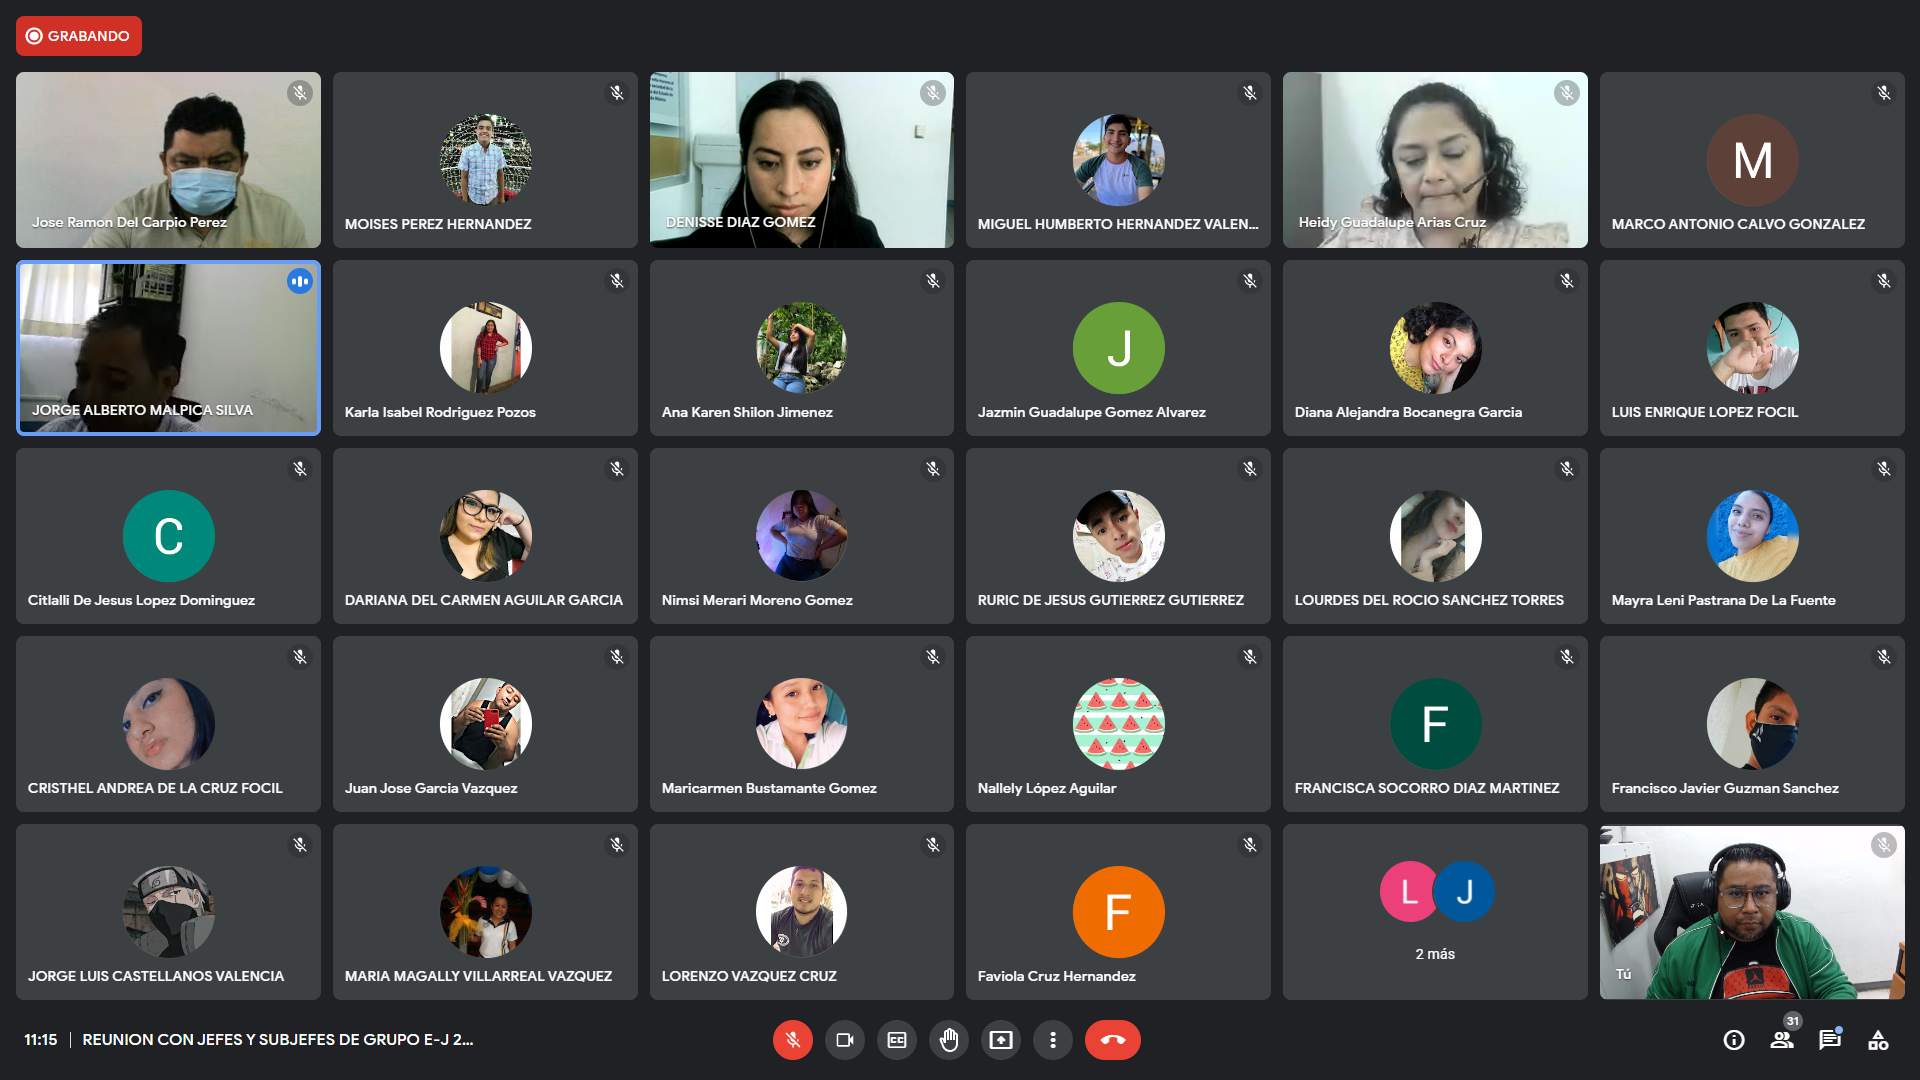
Task: Select Jose Ramon Del Carpio Perez video
Action: point(168,160)
